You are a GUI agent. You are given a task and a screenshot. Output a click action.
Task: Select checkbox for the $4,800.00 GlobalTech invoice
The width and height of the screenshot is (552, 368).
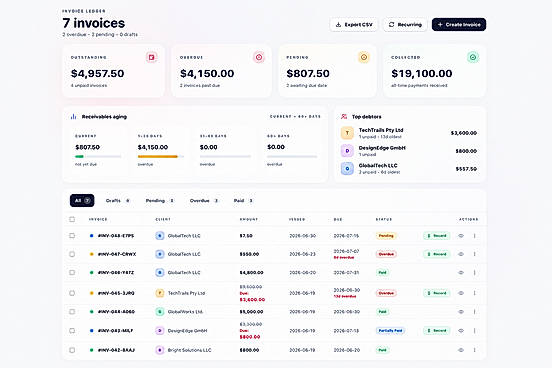(x=72, y=273)
